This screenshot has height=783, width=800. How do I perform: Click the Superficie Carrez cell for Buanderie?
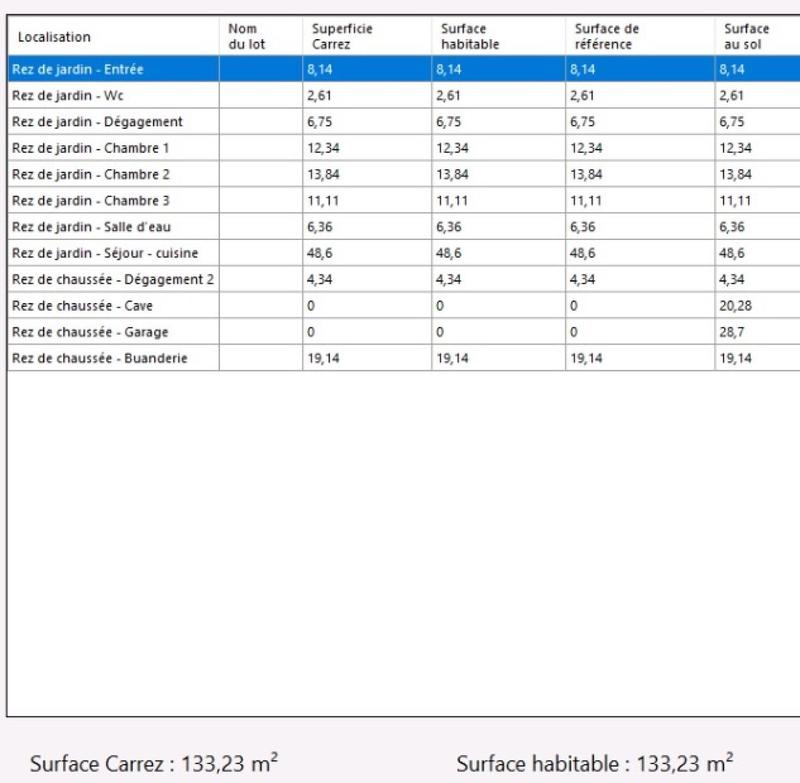pyautogui.click(x=323, y=358)
